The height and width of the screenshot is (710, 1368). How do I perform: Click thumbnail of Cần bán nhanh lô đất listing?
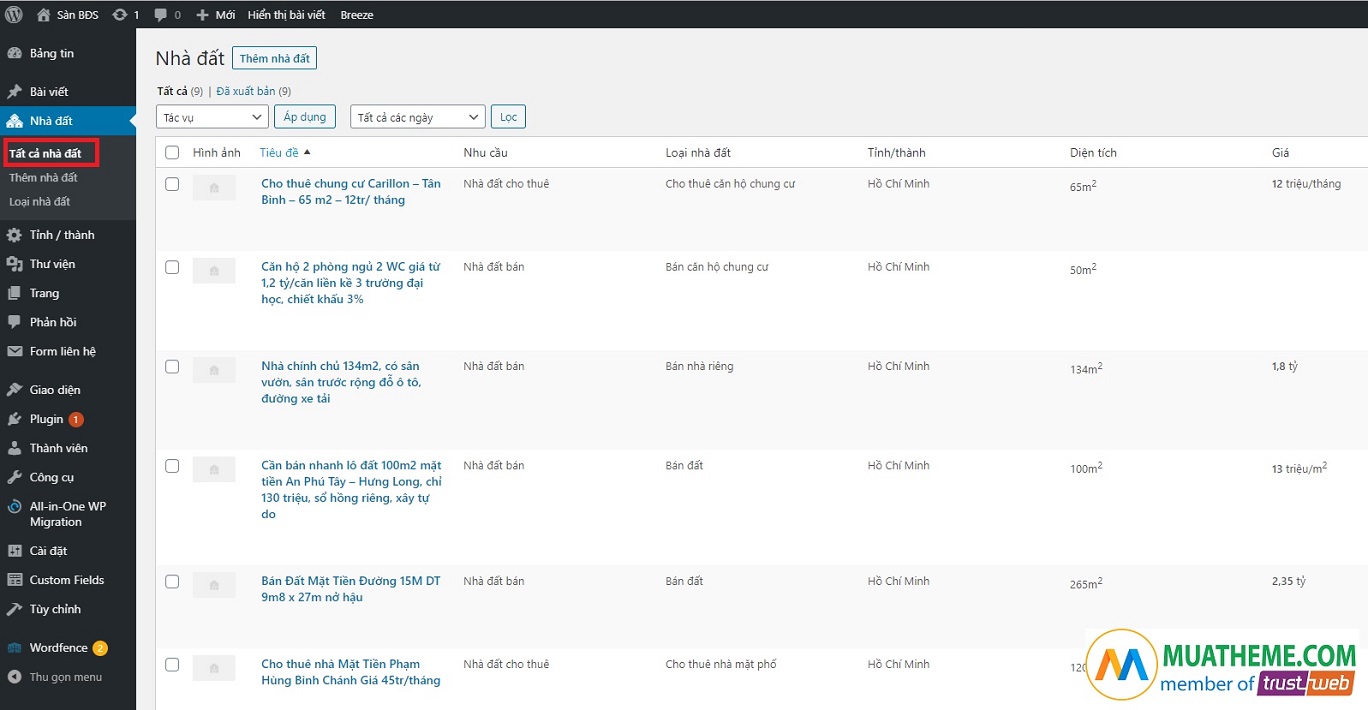[x=214, y=469]
